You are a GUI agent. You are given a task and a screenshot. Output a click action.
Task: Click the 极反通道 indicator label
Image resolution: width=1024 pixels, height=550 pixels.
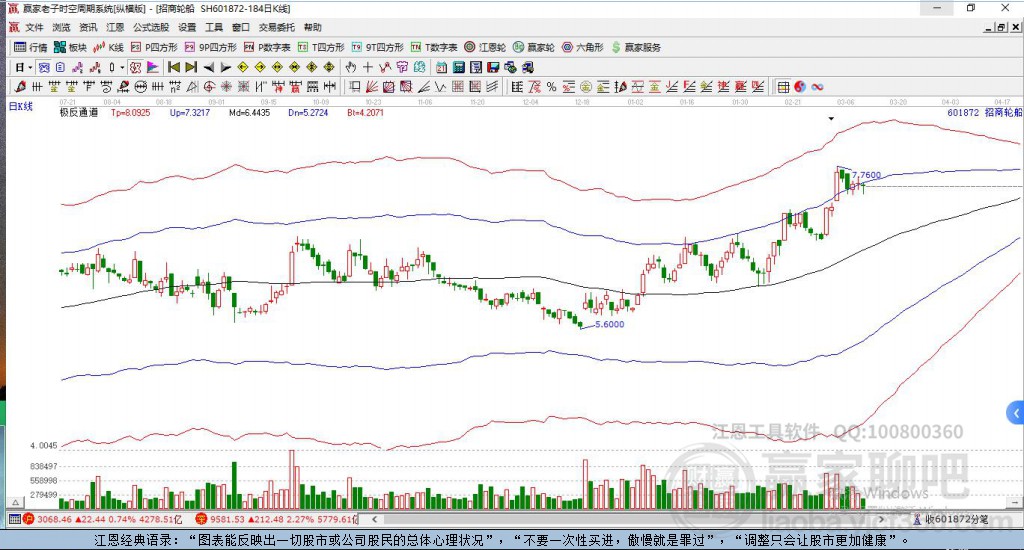[78, 112]
